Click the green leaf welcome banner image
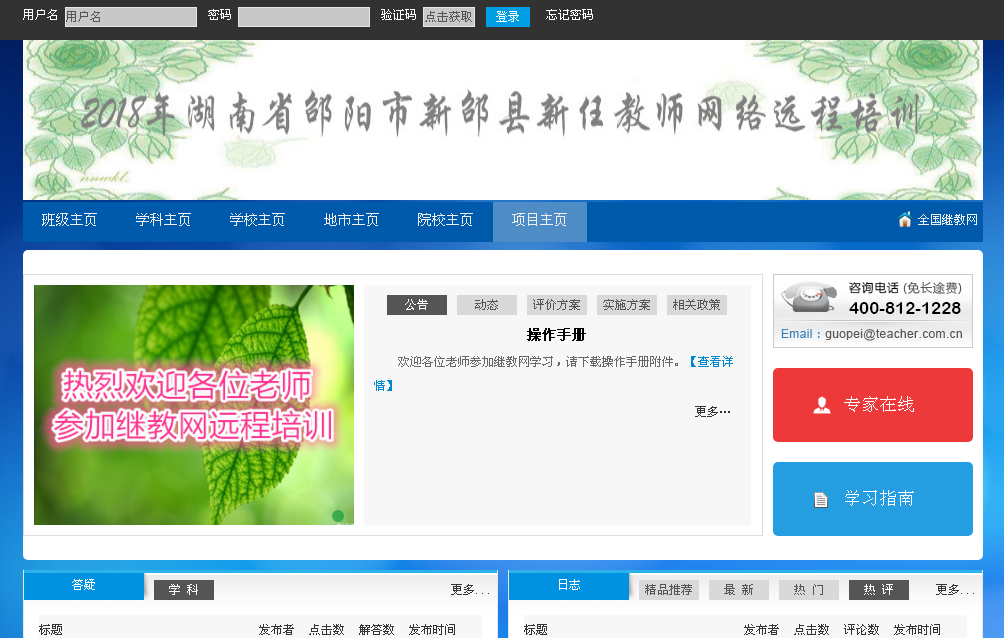This screenshot has height=638, width=1004. [194, 405]
